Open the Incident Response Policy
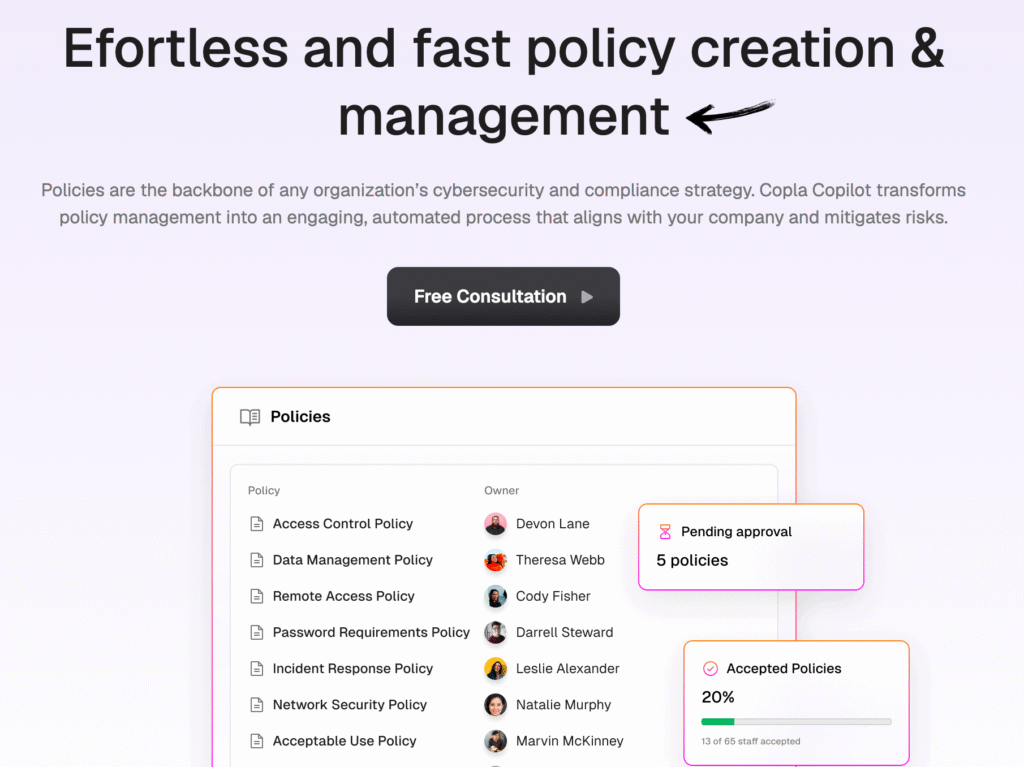This screenshot has width=1024, height=767. 352,668
